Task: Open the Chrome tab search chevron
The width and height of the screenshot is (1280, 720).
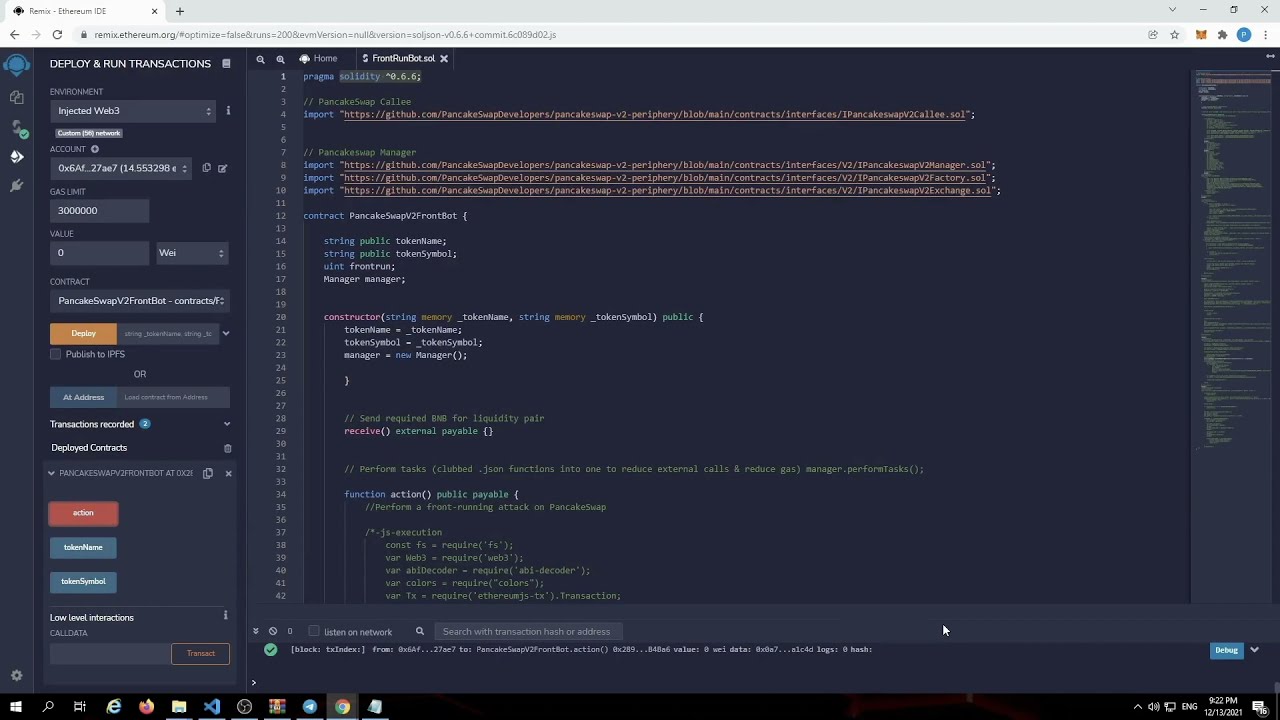Action: tap(1172, 10)
